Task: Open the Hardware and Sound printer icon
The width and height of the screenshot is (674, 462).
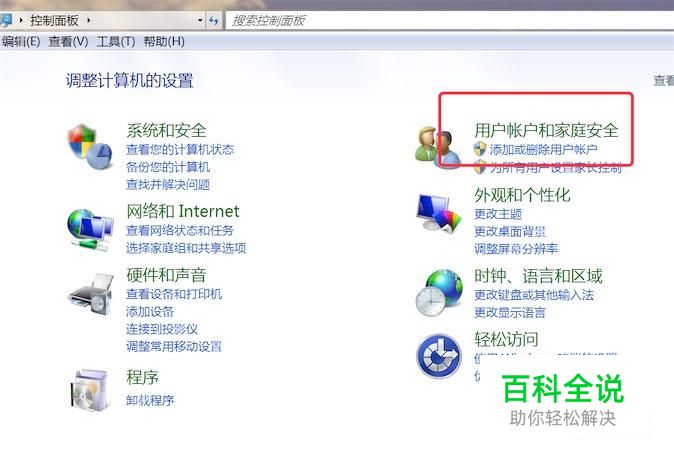Action: coord(91,295)
